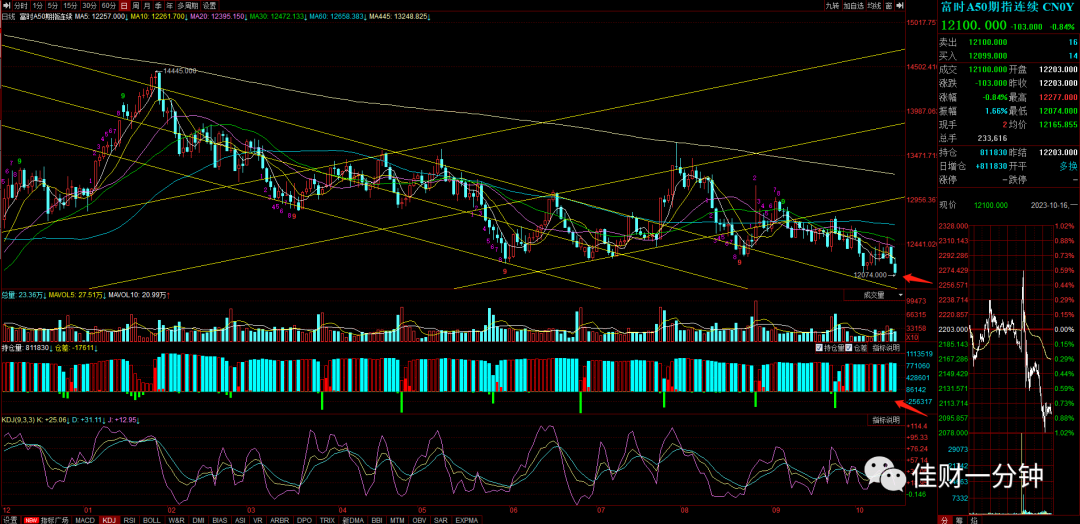This screenshot has width=1080, height=524.
Task: Open the 多周期 multi-period view
Action: [x=187, y=5]
